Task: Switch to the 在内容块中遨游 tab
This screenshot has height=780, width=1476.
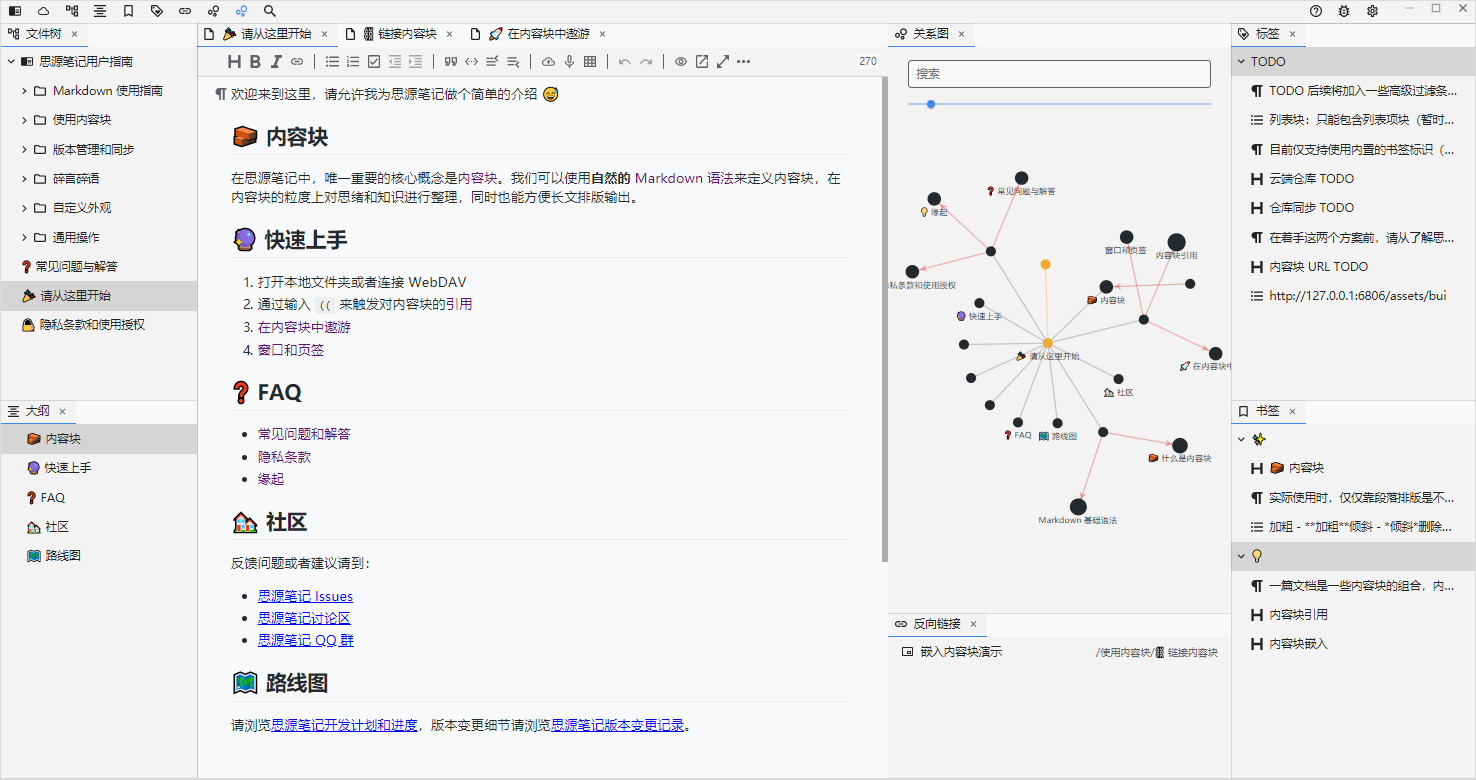Action: 548,34
